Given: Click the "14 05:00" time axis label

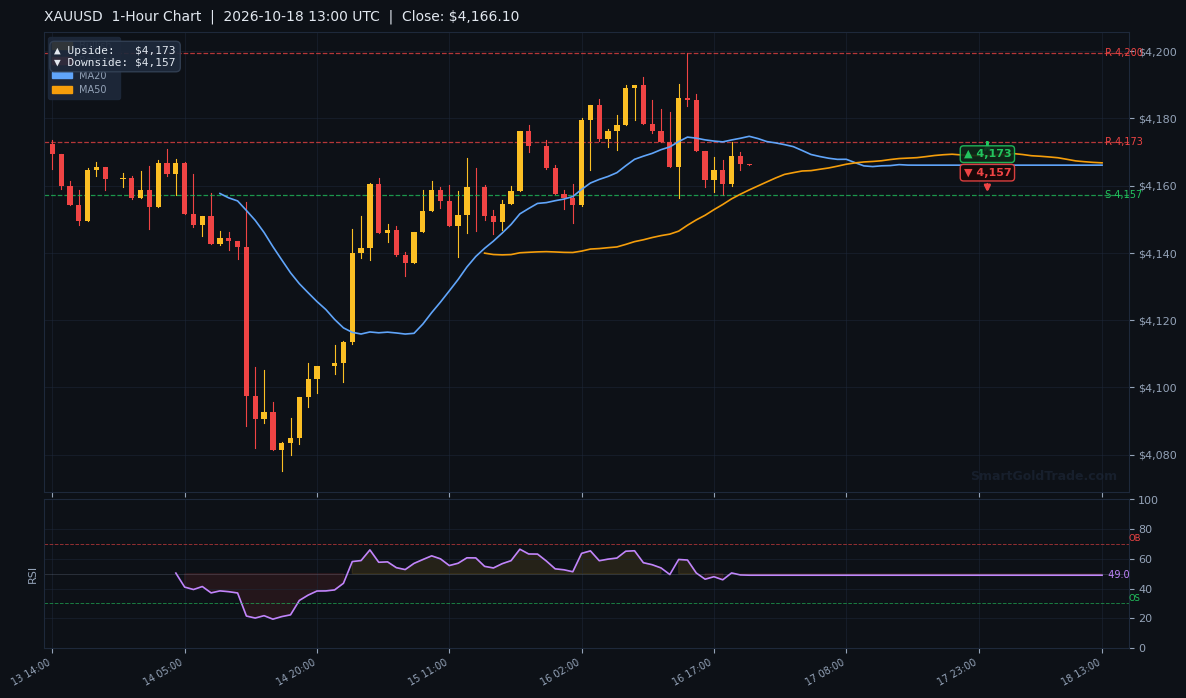Looking at the screenshot, I should click(163, 672).
